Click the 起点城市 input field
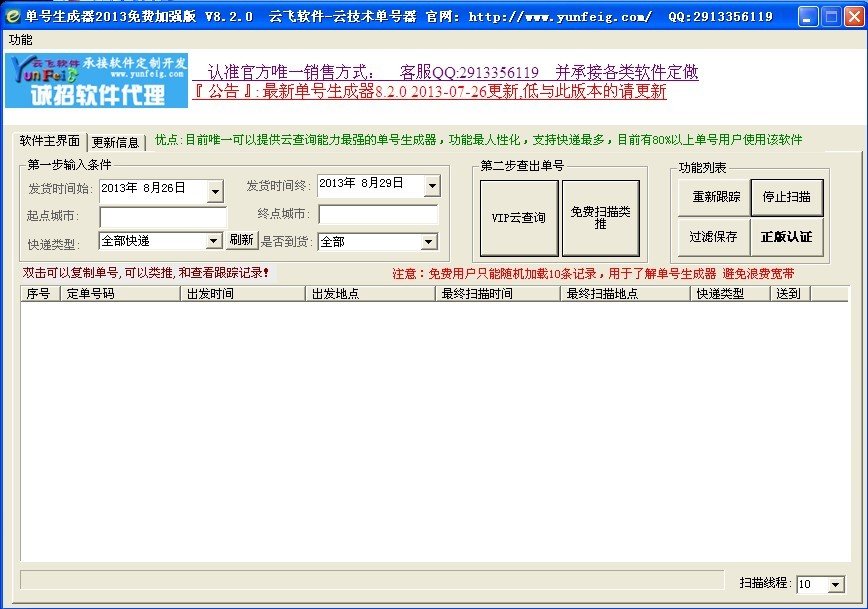This screenshot has height=609, width=868. [x=163, y=216]
